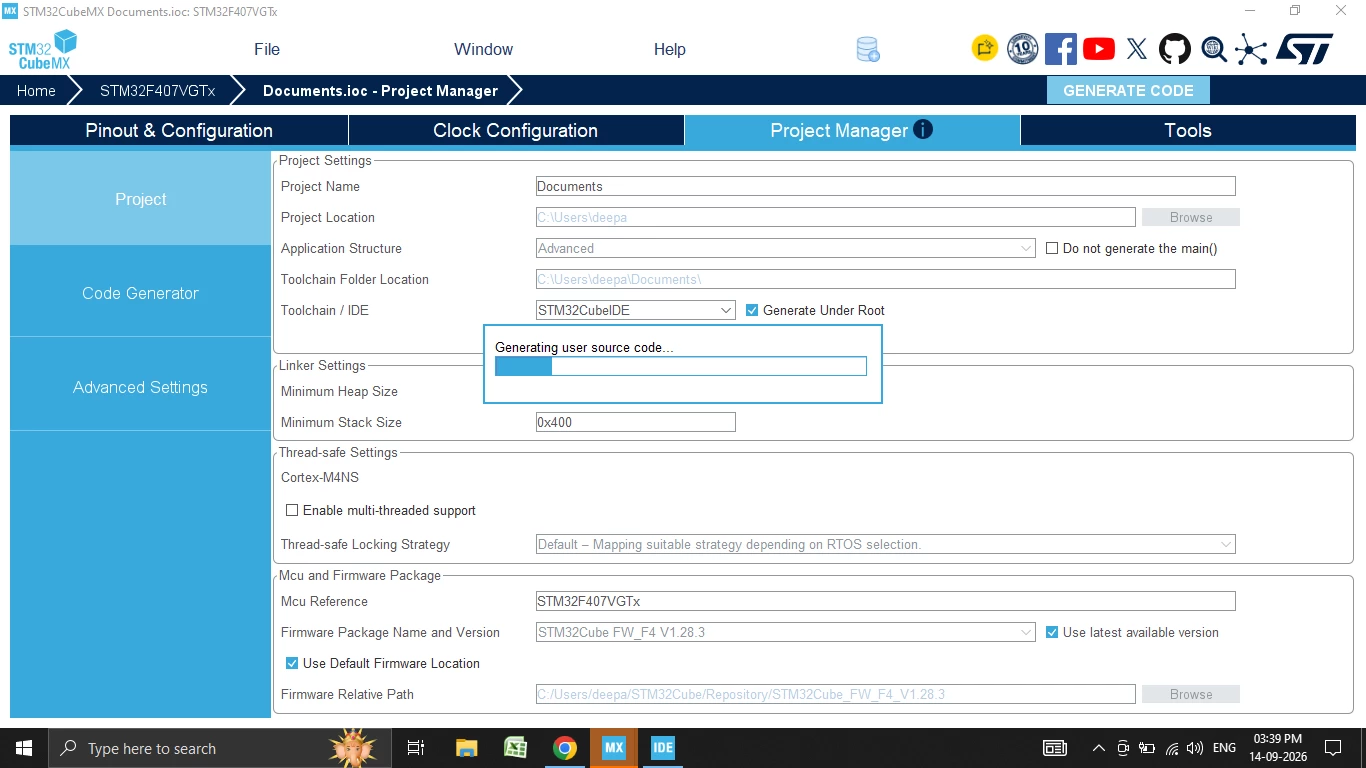The width and height of the screenshot is (1366, 768).
Task: Open the File menu
Action: pos(267,49)
